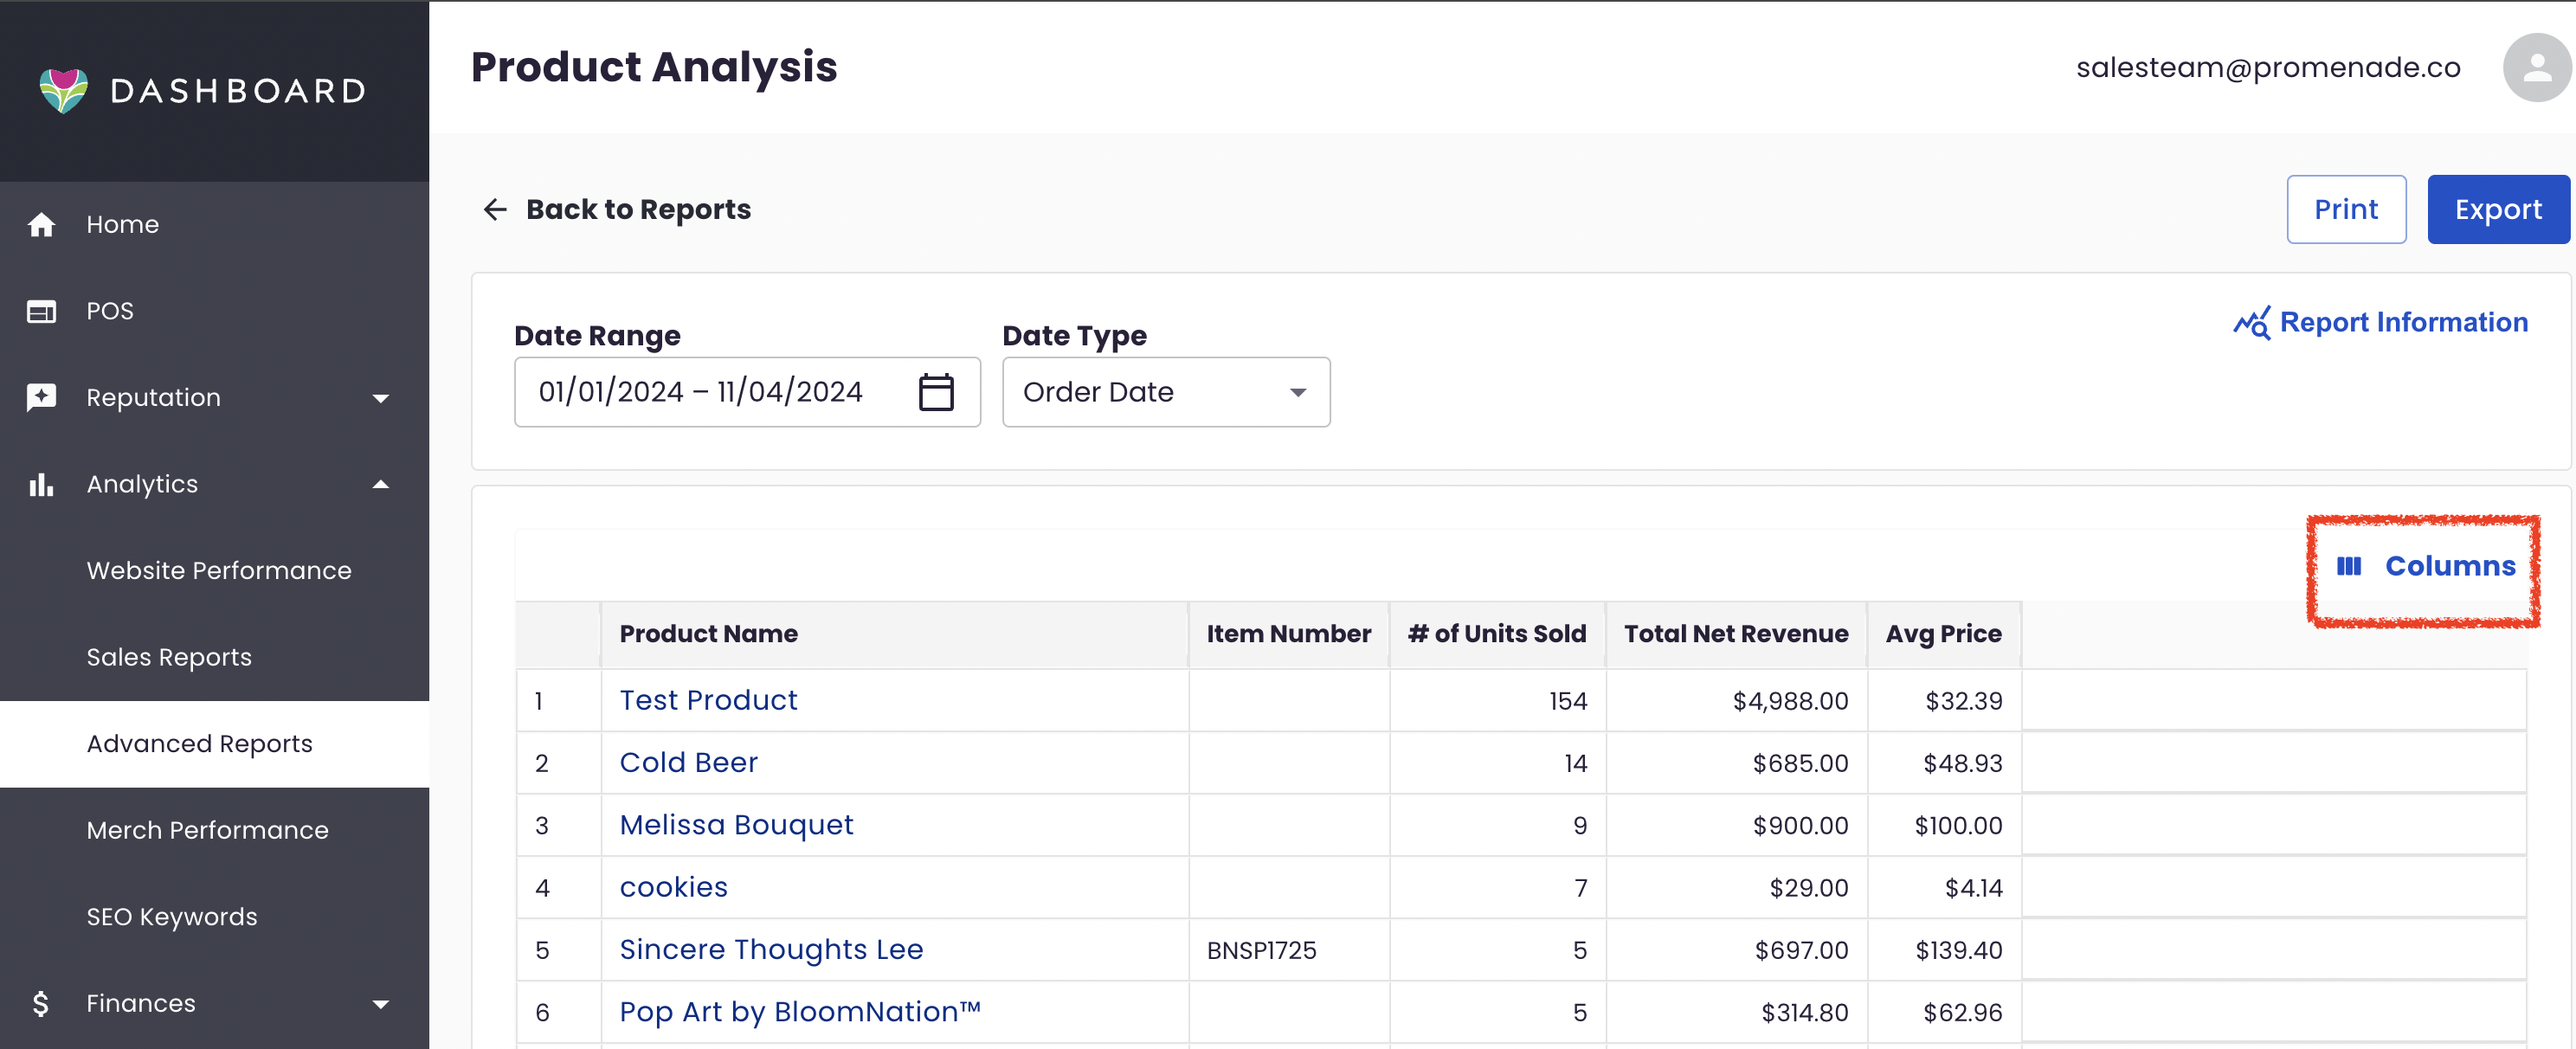The width and height of the screenshot is (2576, 1049).
Task: Click the Finances dollar sign icon
Action: pyautogui.click(x=41, y=1003)
